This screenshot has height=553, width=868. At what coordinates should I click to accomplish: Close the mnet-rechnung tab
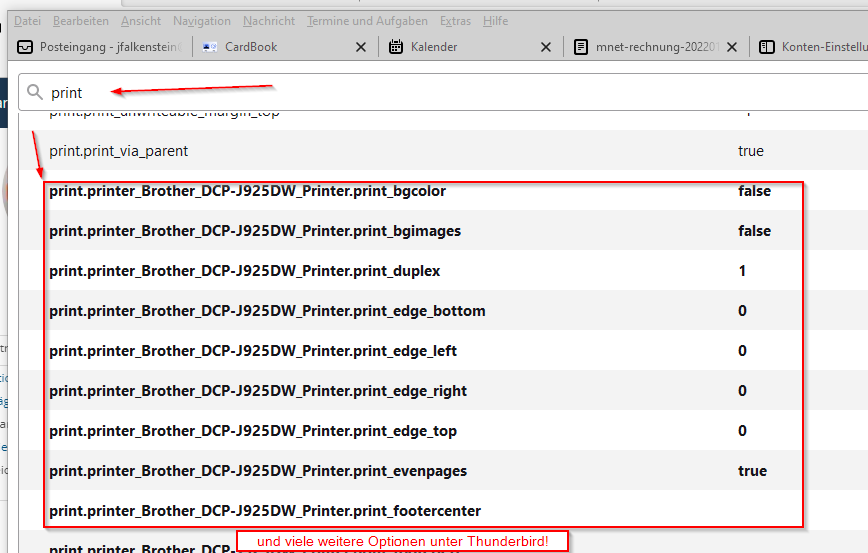pos(731,47)
